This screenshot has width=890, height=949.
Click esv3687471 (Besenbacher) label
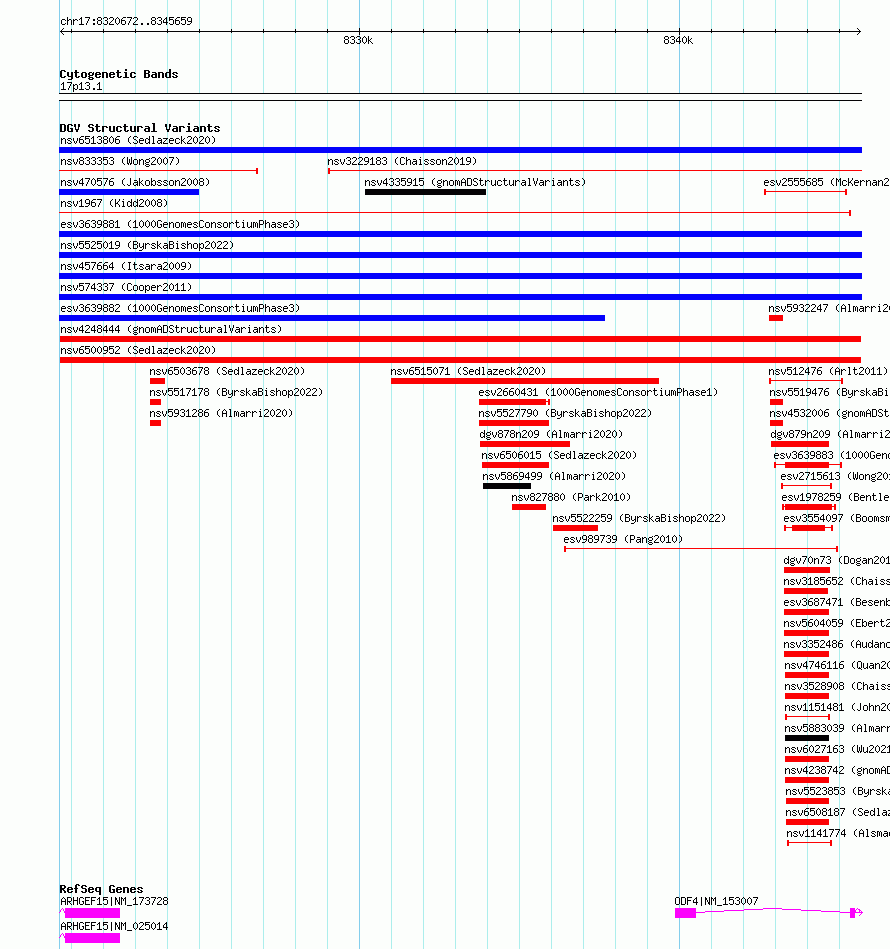[836, 602]
